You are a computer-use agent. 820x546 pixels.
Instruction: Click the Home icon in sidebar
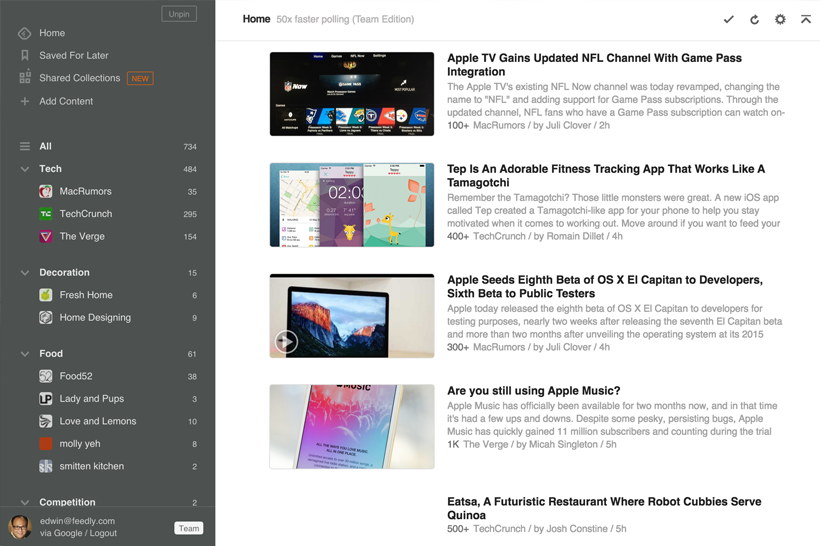click(25, 33)
